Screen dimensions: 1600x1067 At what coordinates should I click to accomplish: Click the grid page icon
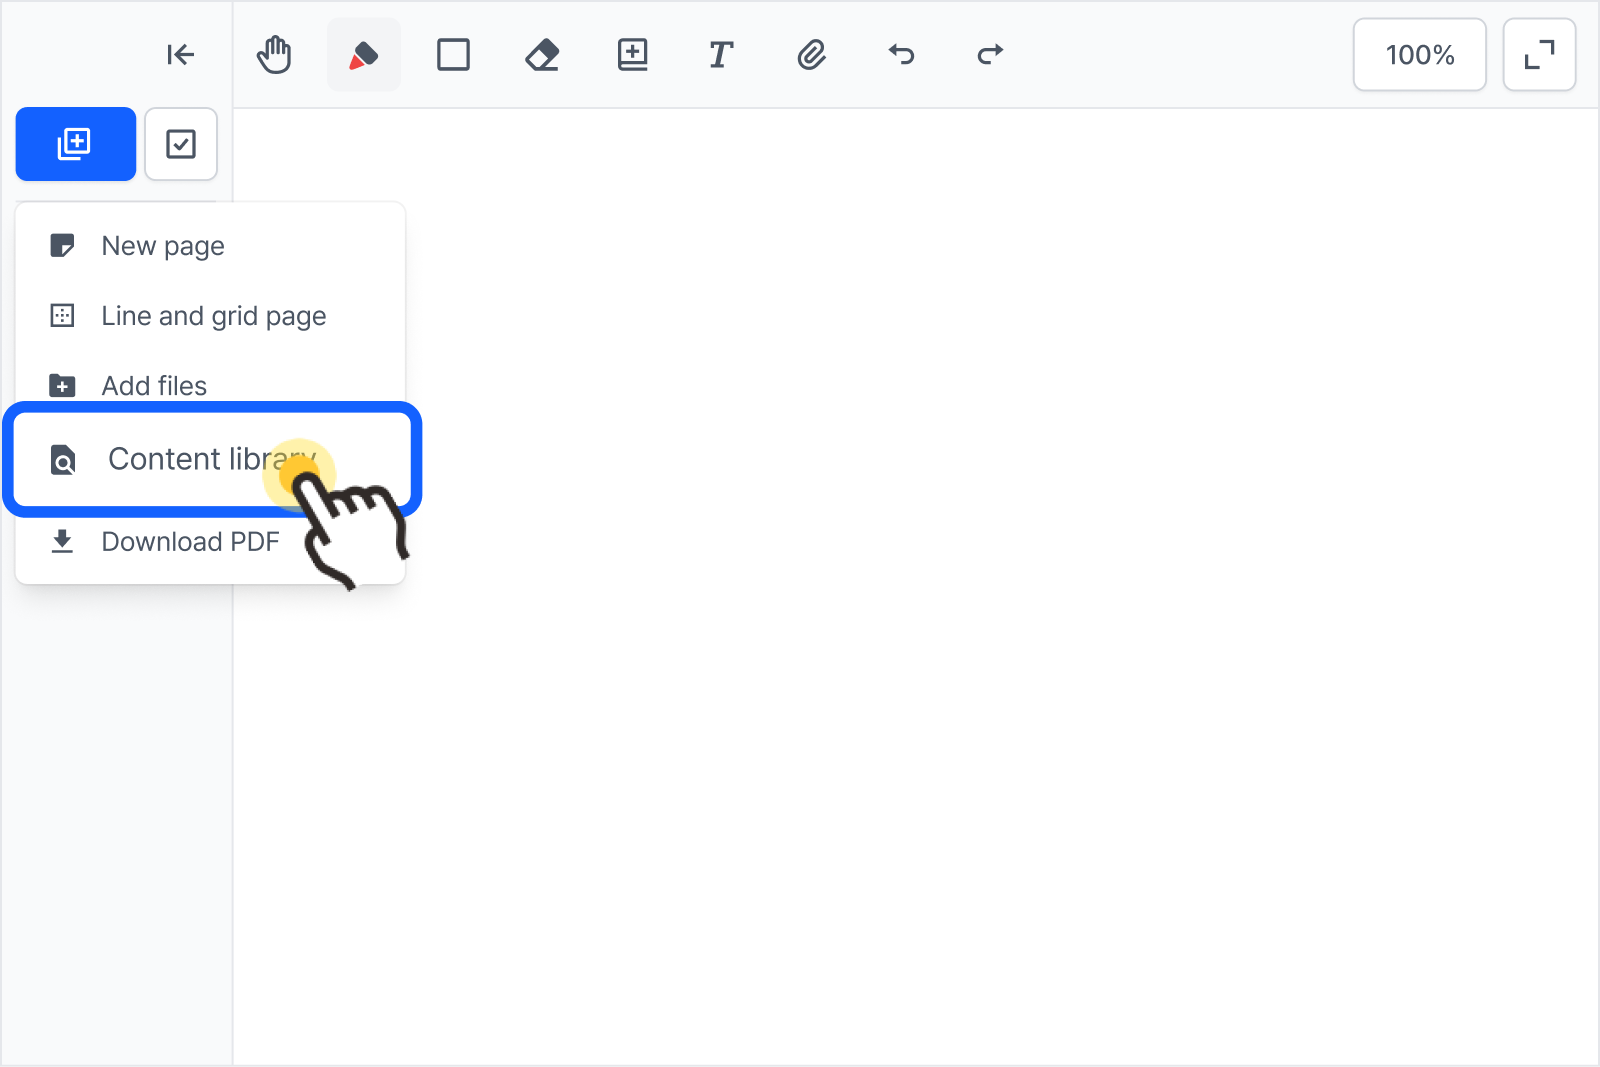[x=62, y=316]
